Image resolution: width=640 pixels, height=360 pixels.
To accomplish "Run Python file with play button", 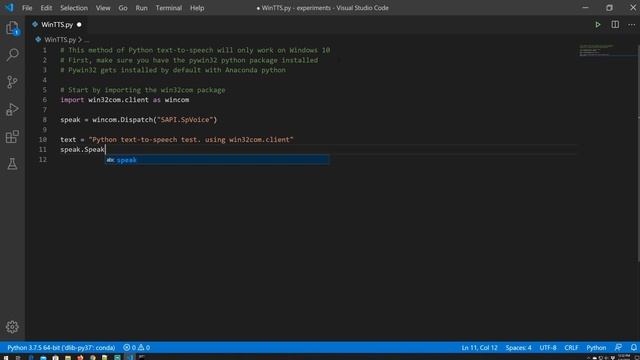I will click(x=598, y=25).
